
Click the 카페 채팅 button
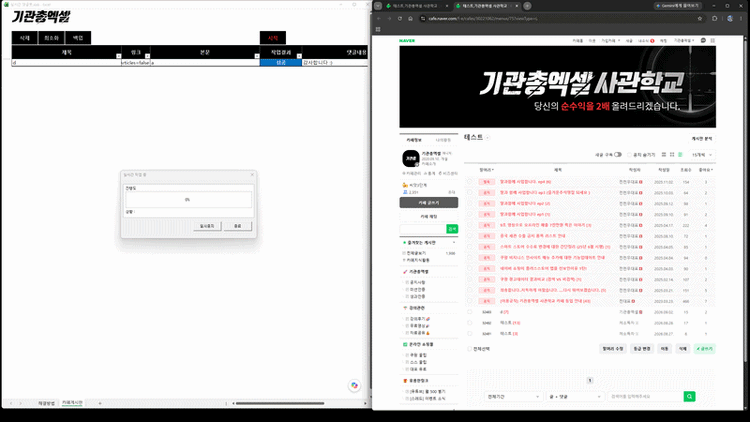click(429, 216)
